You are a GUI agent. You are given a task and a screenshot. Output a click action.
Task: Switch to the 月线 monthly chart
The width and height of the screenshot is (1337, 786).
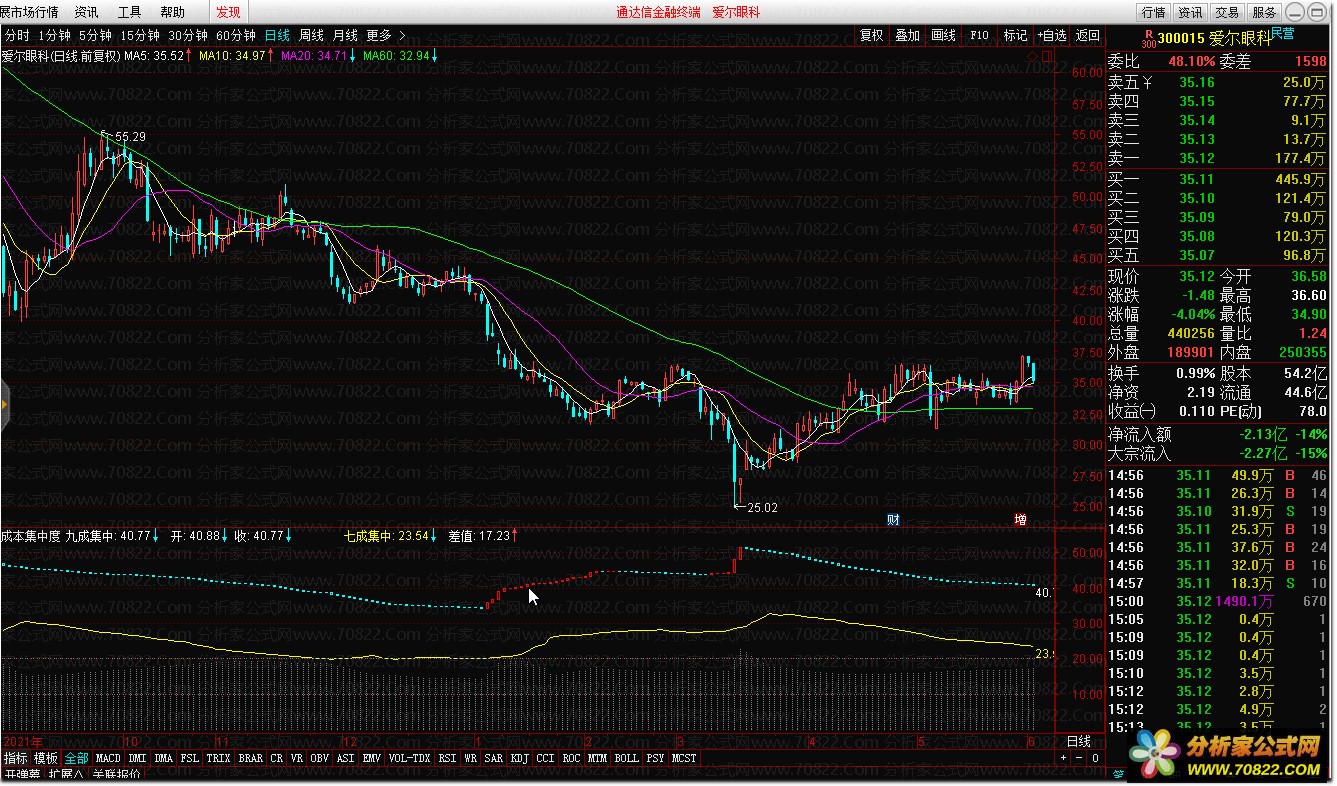[x=345, y=35]
